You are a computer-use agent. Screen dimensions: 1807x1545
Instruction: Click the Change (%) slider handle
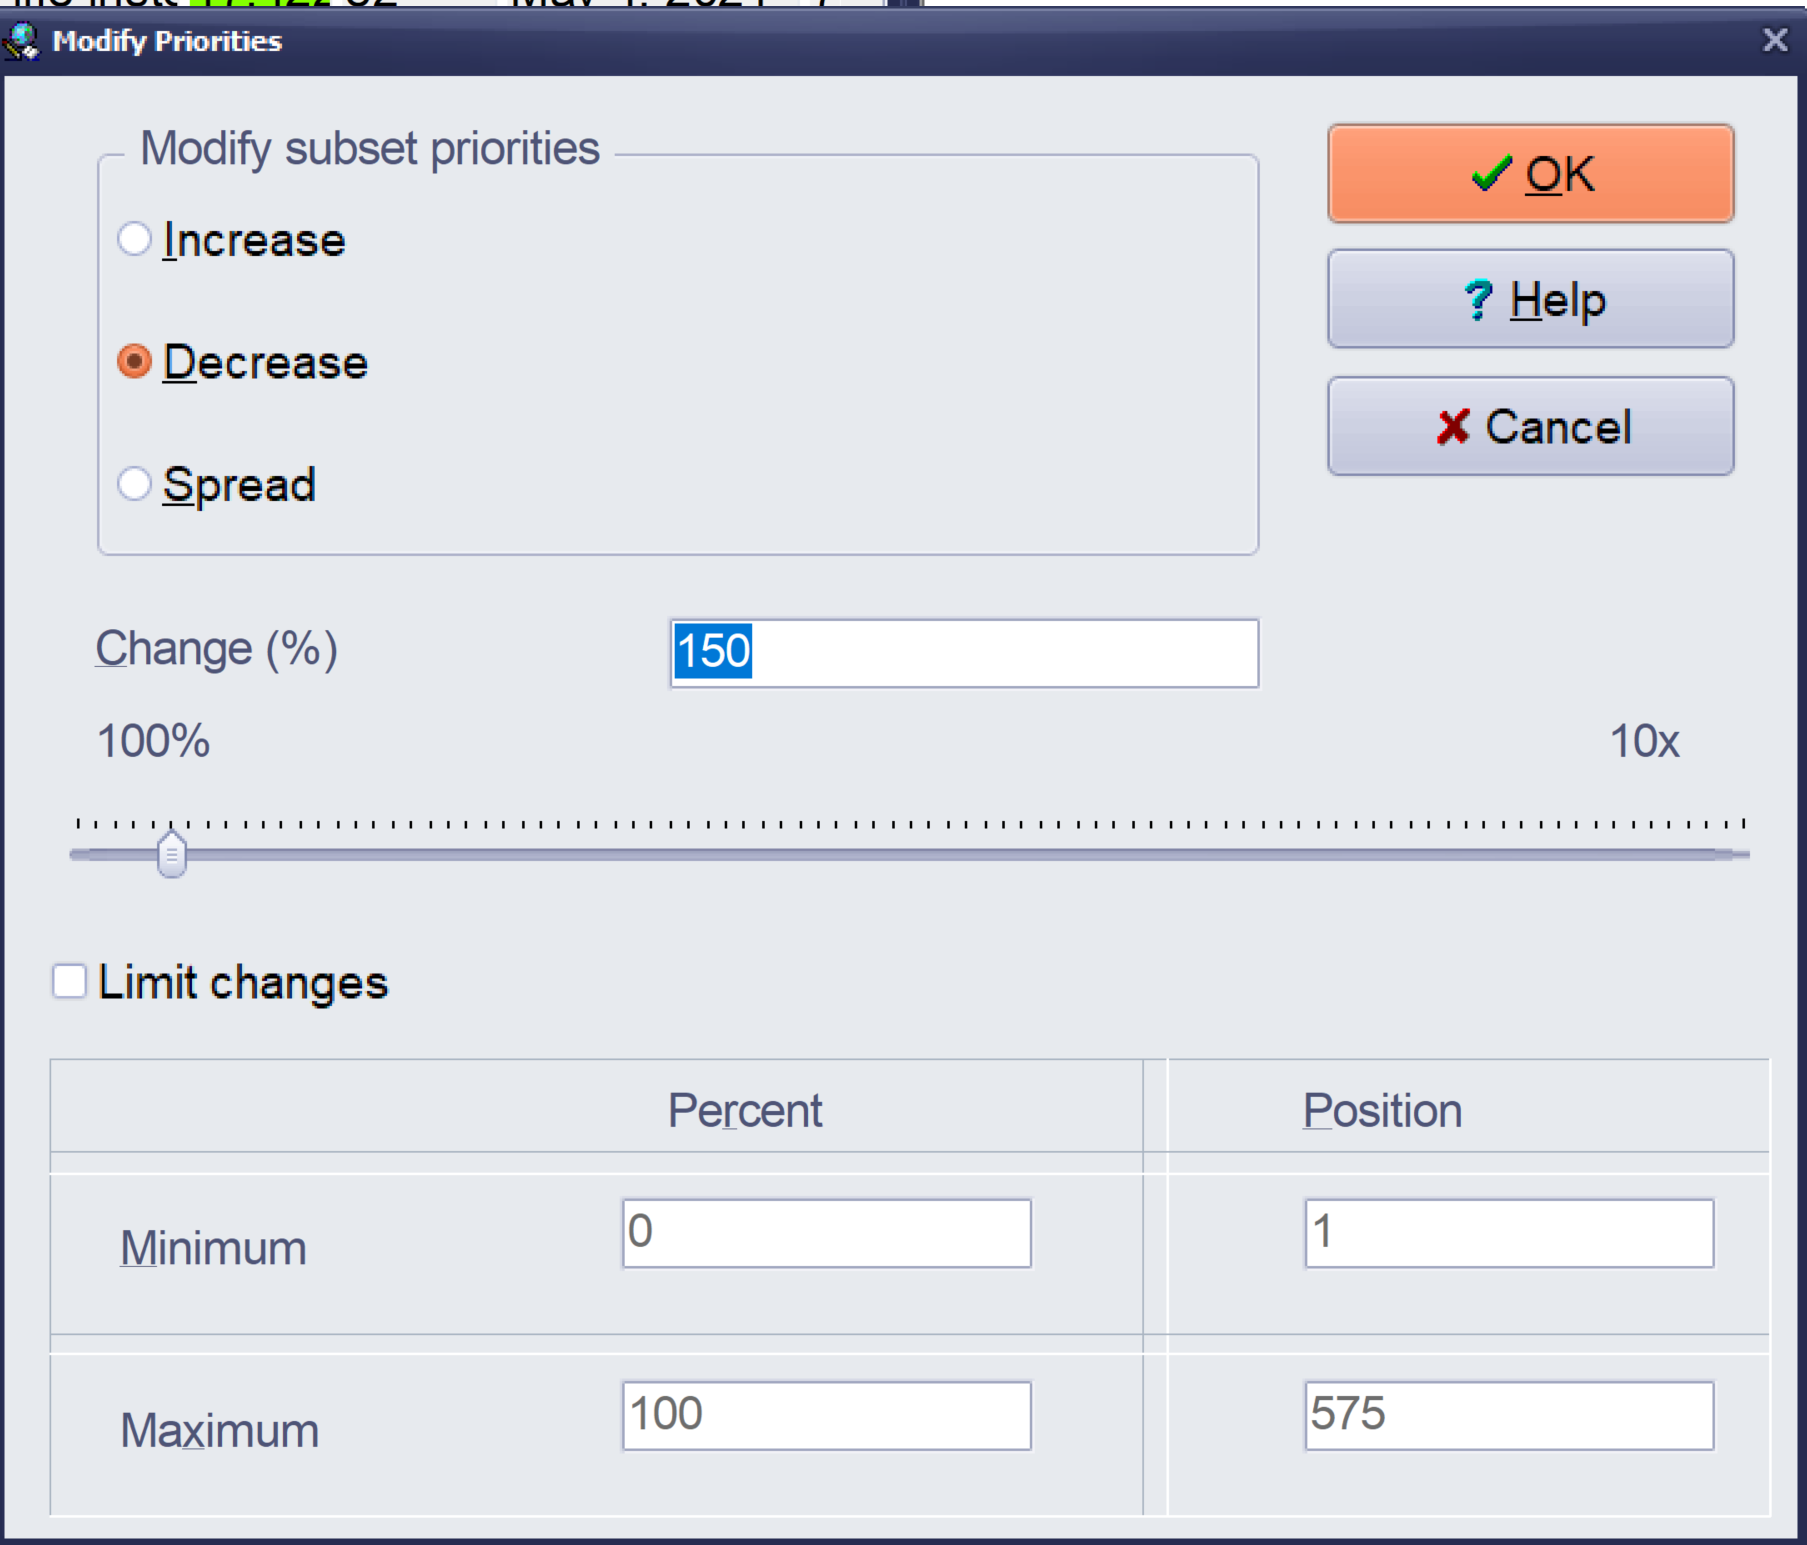click(172, 855)
